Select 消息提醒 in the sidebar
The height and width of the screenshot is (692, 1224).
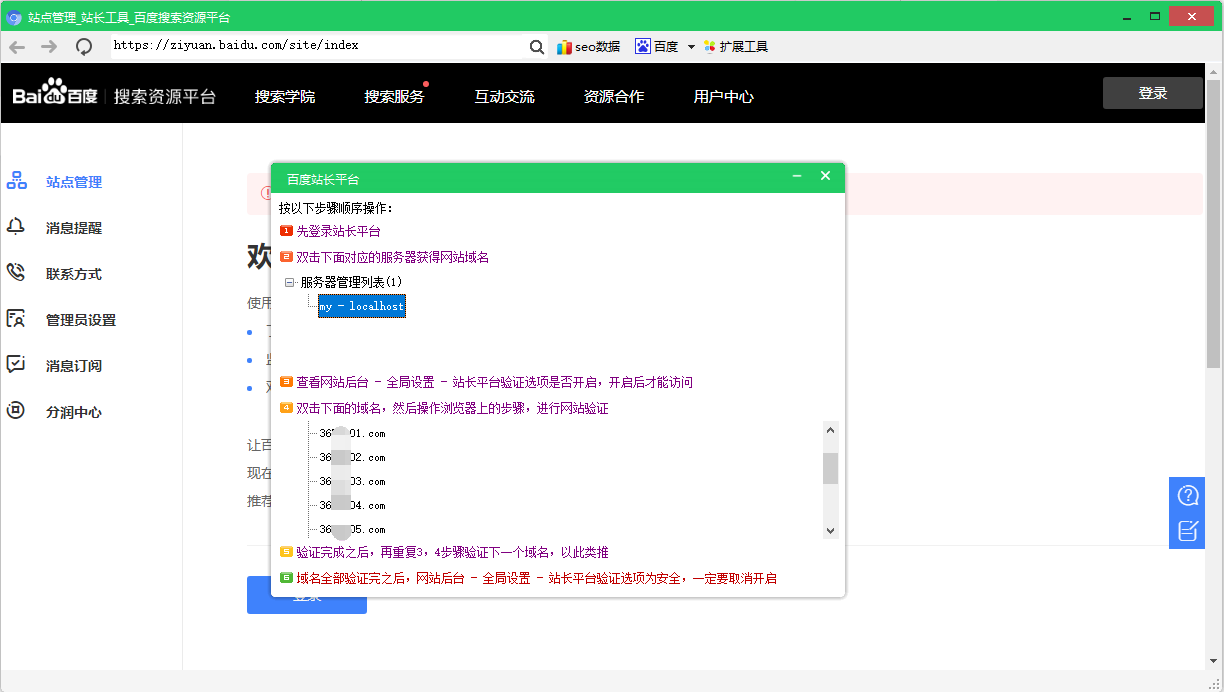(74, 228)
